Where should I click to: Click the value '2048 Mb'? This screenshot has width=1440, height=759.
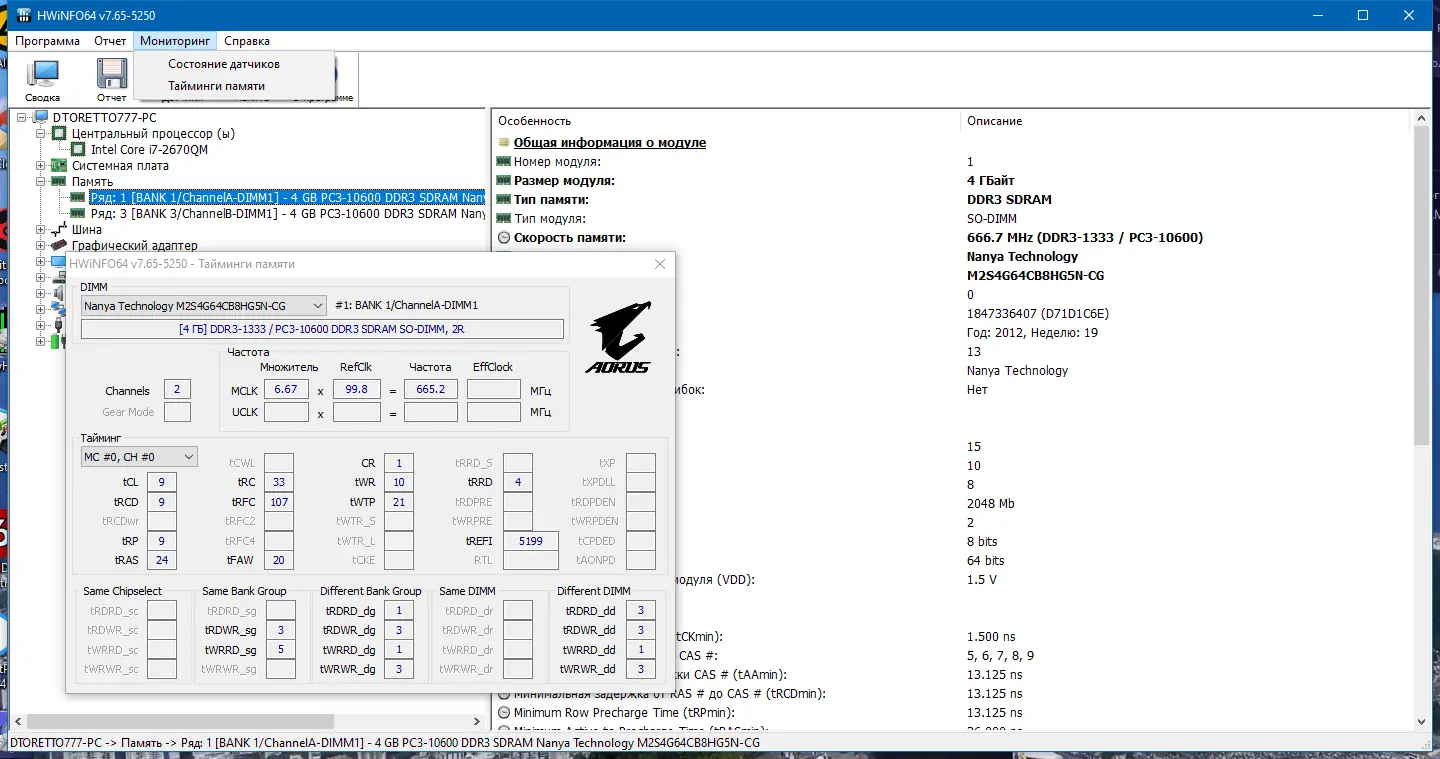coord(991,504)
